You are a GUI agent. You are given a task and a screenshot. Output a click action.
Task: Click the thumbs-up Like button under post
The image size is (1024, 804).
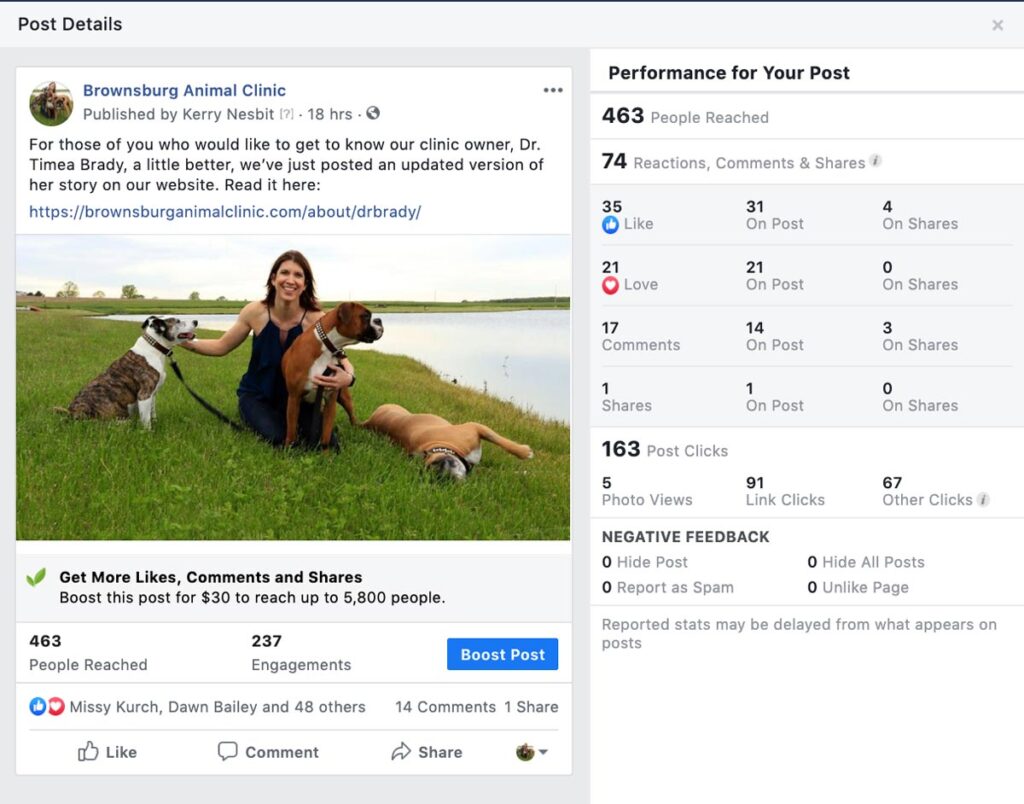[x=107, y=752]
